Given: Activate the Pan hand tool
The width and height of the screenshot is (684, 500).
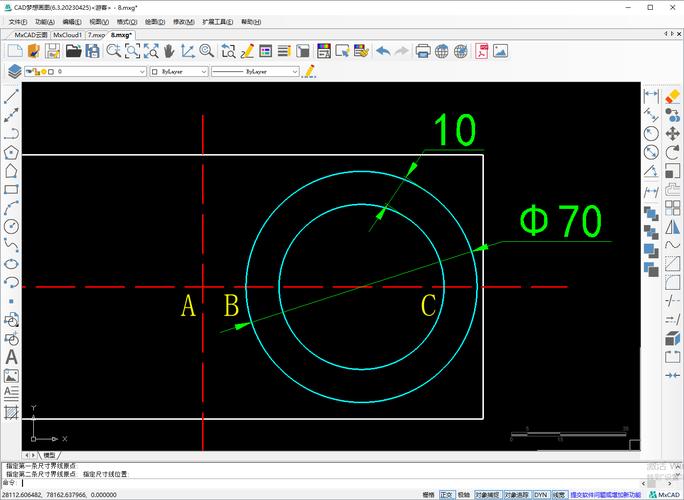Looking at the screenshot, I should point(169,51).
